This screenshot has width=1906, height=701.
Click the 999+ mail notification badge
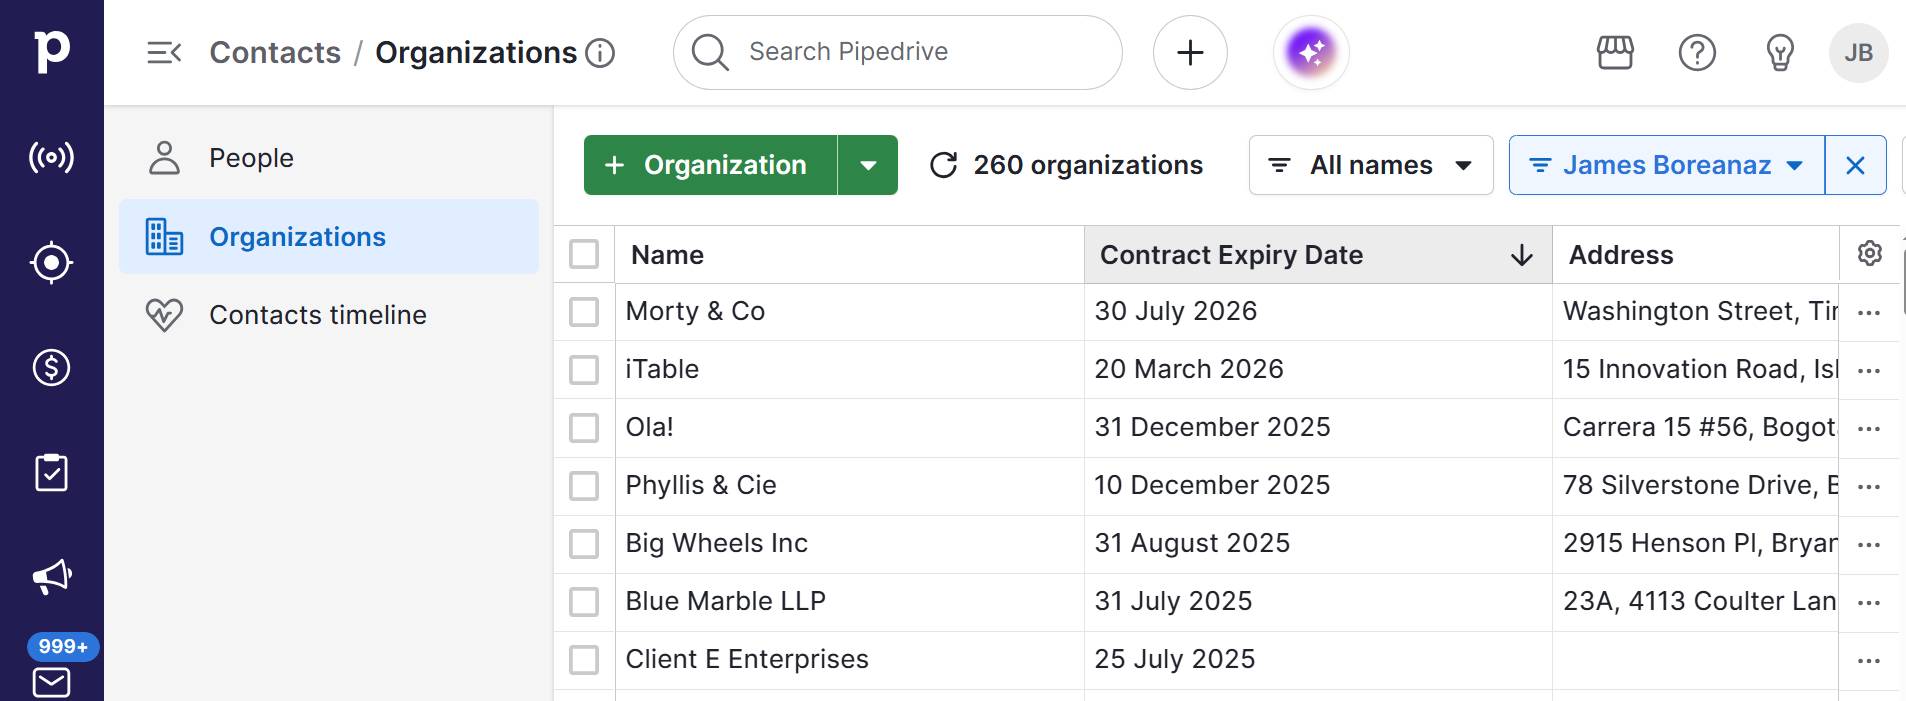pos(63,647)
